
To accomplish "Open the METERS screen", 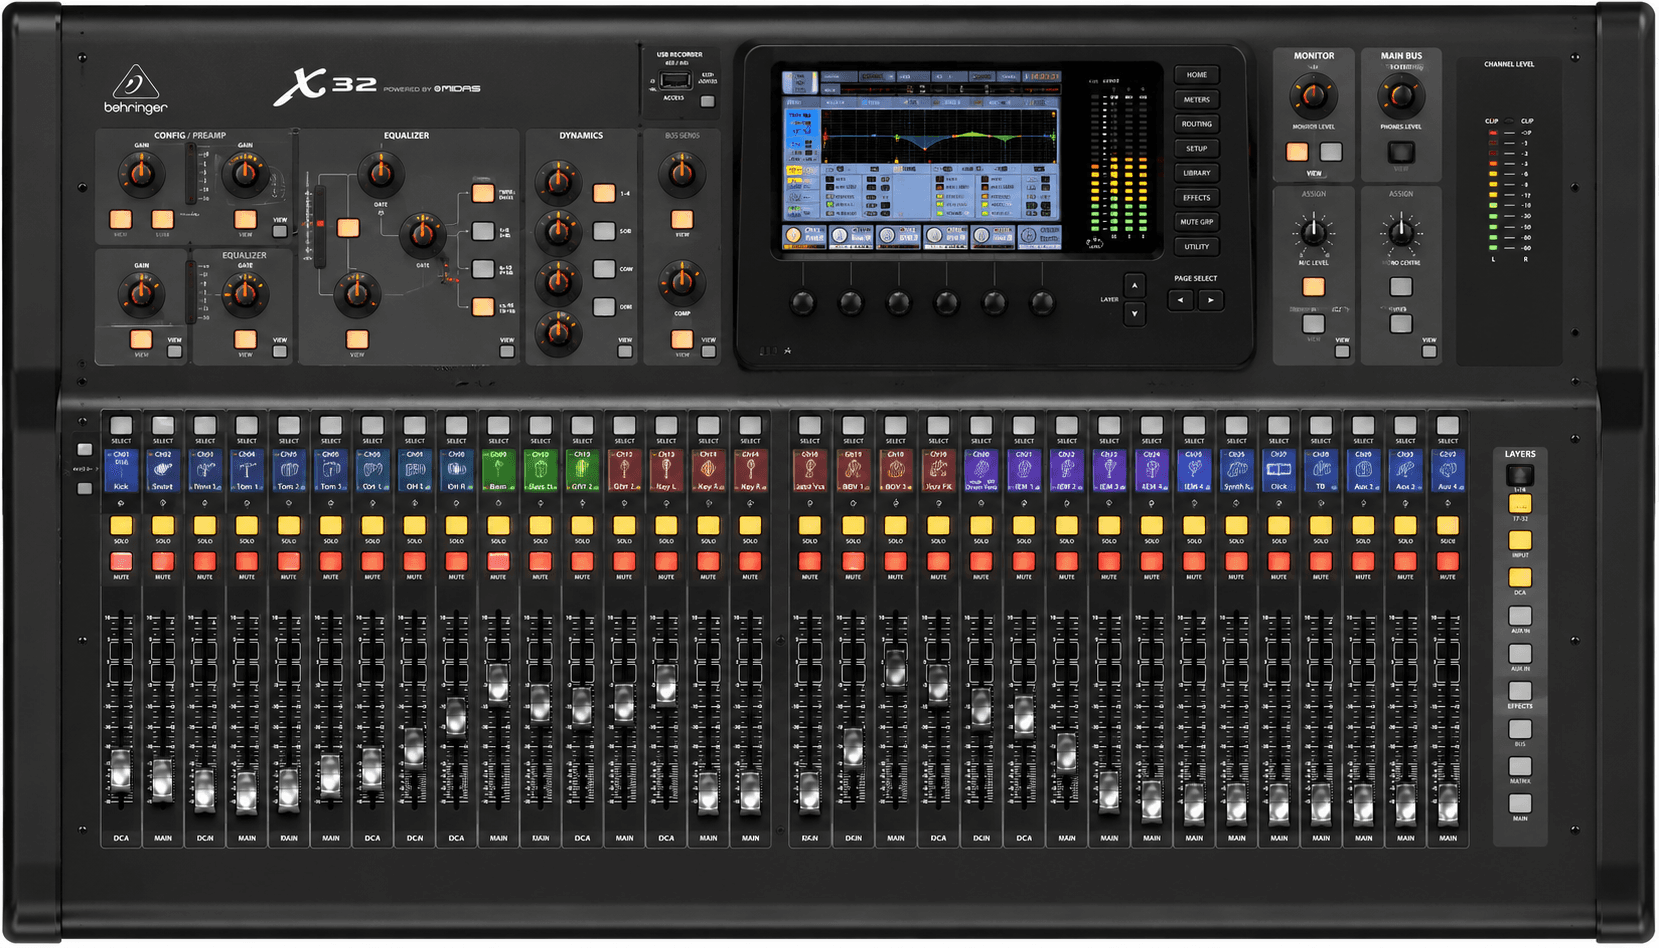I will pyautogui.click(x=1197, y=99).
